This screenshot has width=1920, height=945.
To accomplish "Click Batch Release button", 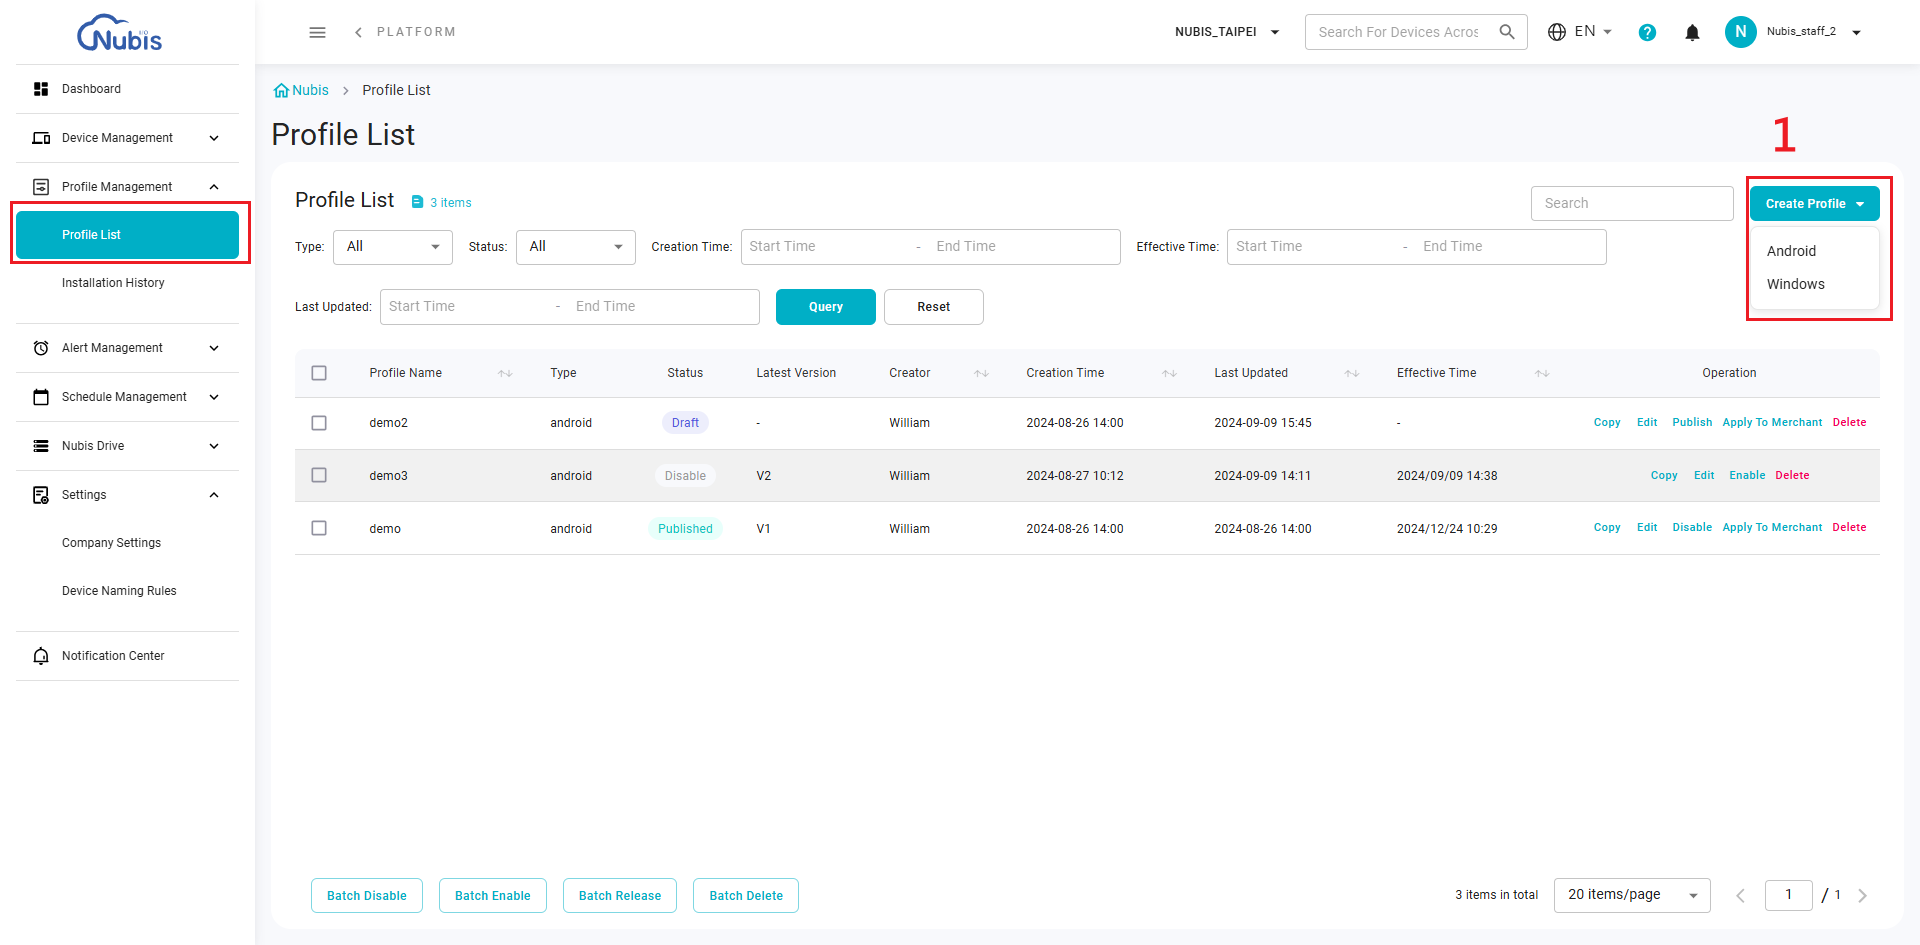I will click(620, 896).
